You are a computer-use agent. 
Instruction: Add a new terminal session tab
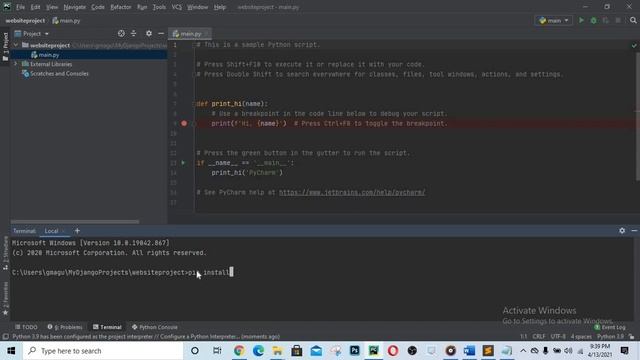[x=77, y=231]
